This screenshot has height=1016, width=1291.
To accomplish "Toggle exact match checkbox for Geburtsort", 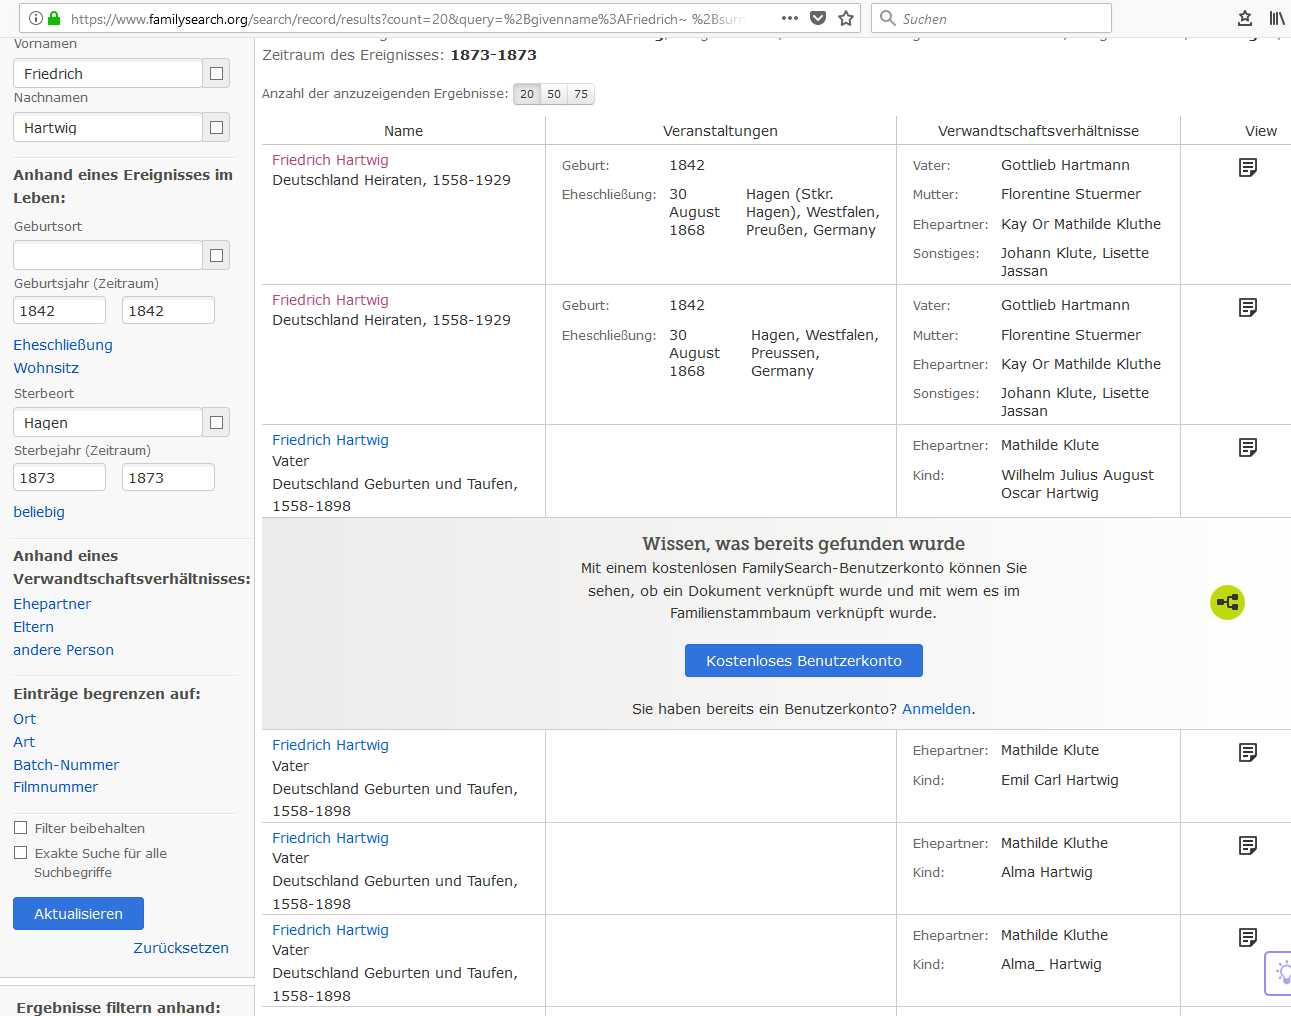I will (216, 255).
